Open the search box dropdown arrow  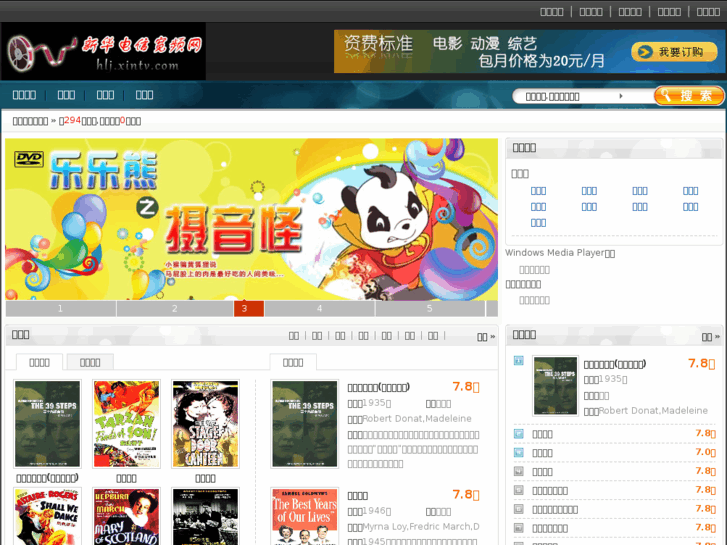621,96
